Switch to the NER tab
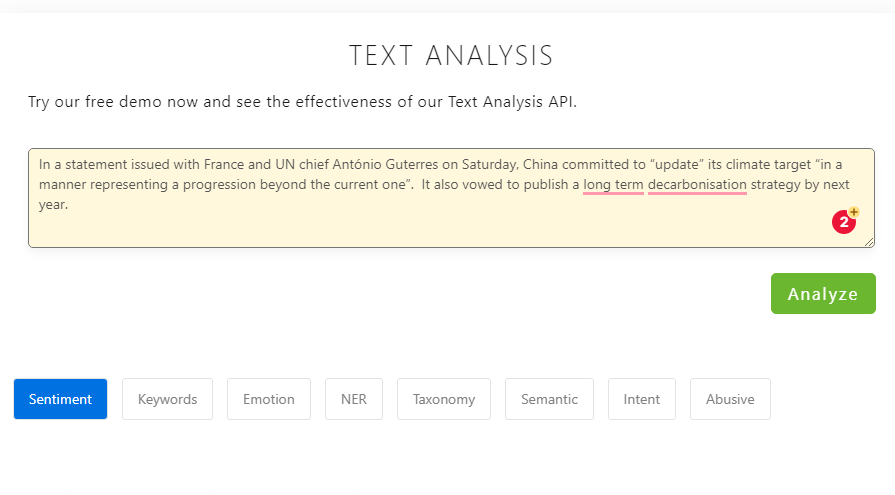The image size is (895, 495). pyautogui.click(x=354, y=399)
